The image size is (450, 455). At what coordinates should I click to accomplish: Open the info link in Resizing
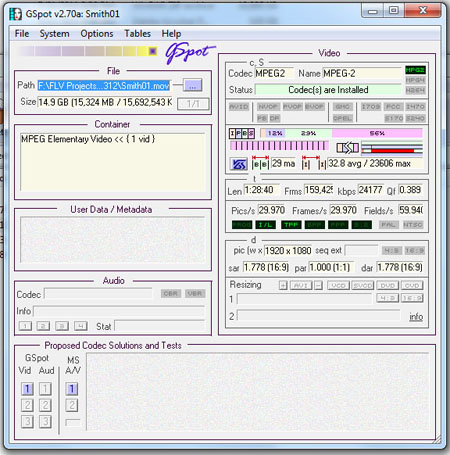tap(416, 317)
